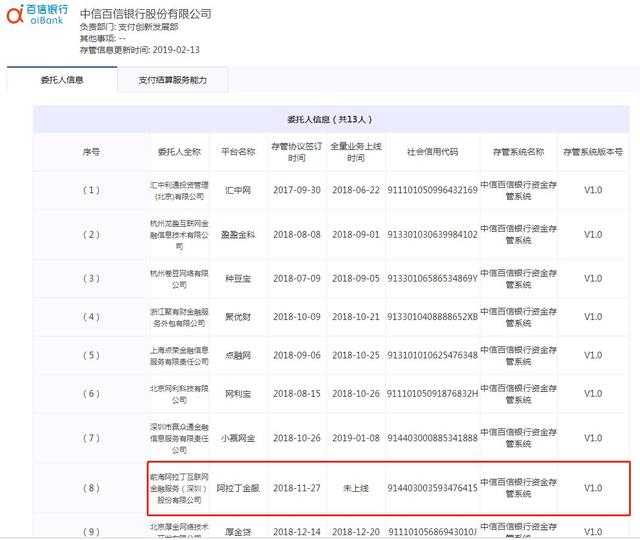
Task: Select platform name 汇中网
Action: pos(238,190)
